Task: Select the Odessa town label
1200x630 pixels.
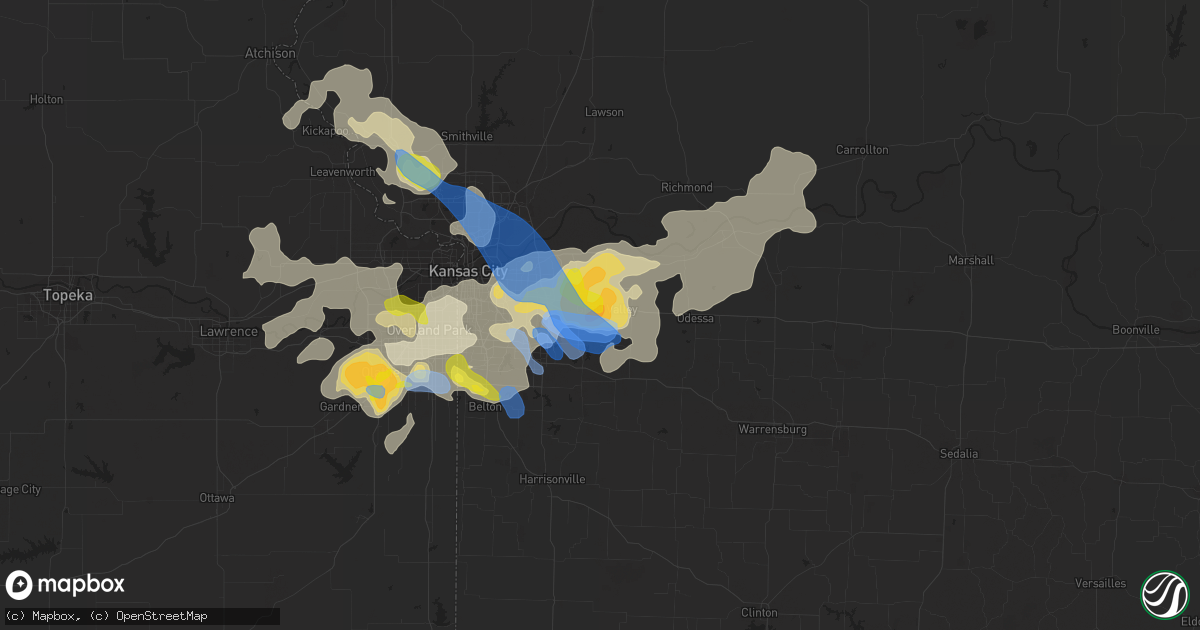Action: point(695,318)
